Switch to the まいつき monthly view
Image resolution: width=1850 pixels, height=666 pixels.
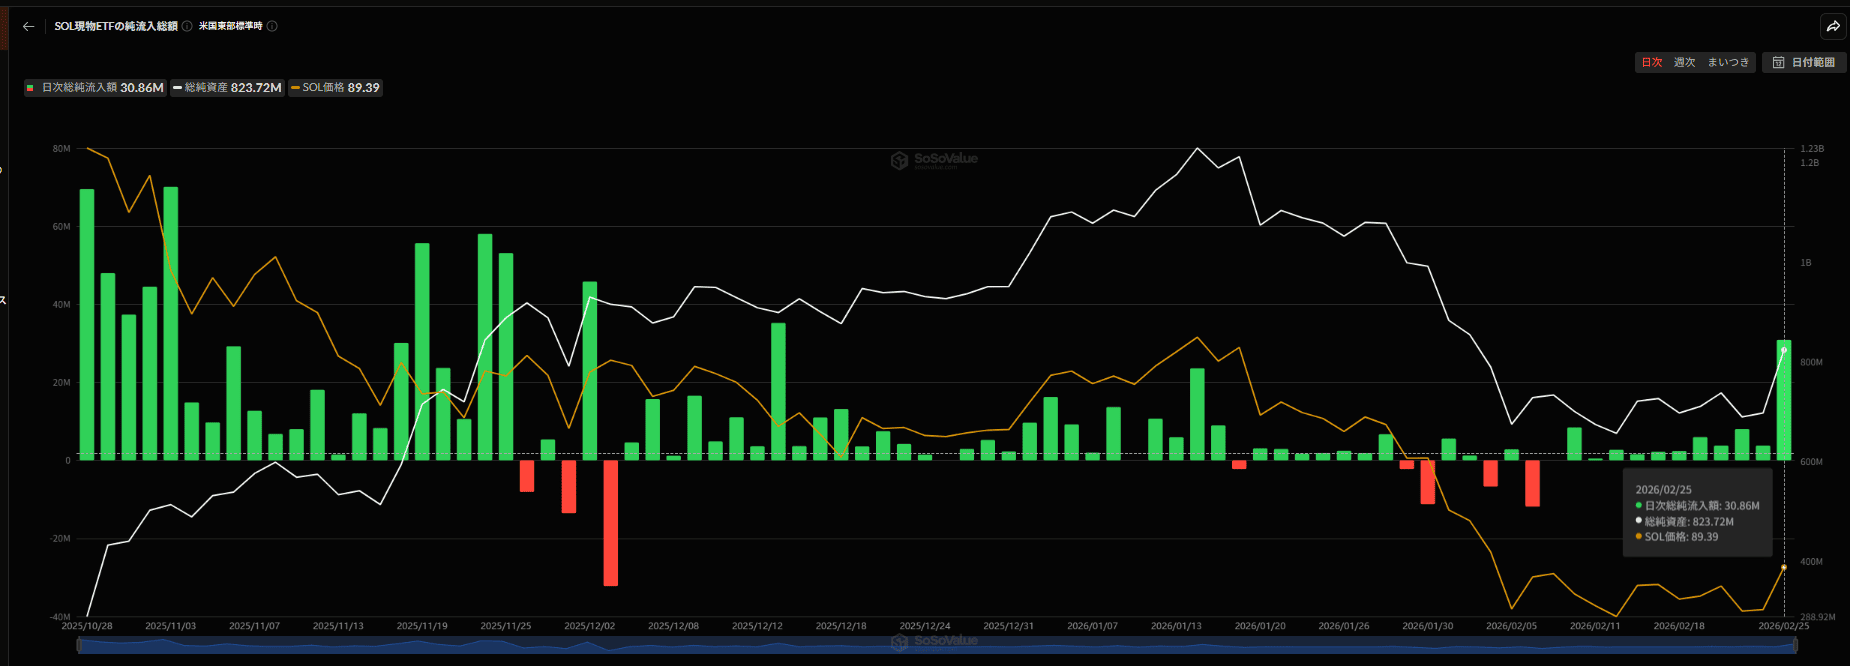(x=1728, y=63)
